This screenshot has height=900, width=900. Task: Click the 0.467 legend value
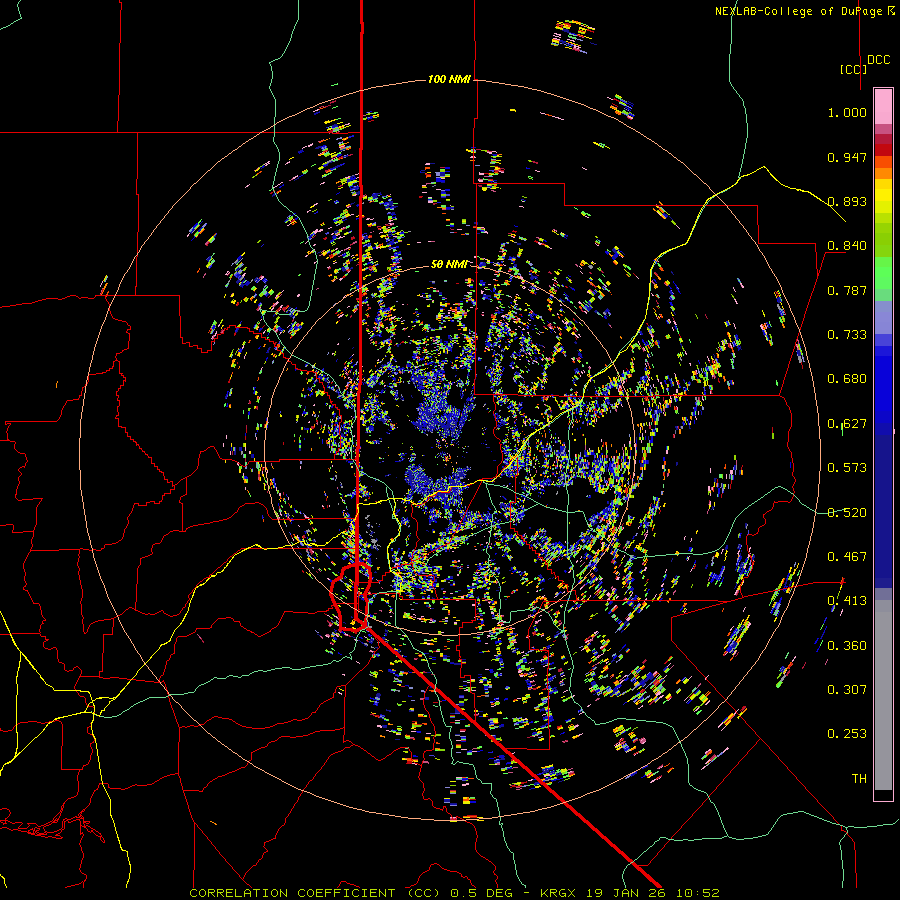click(847, 557)
